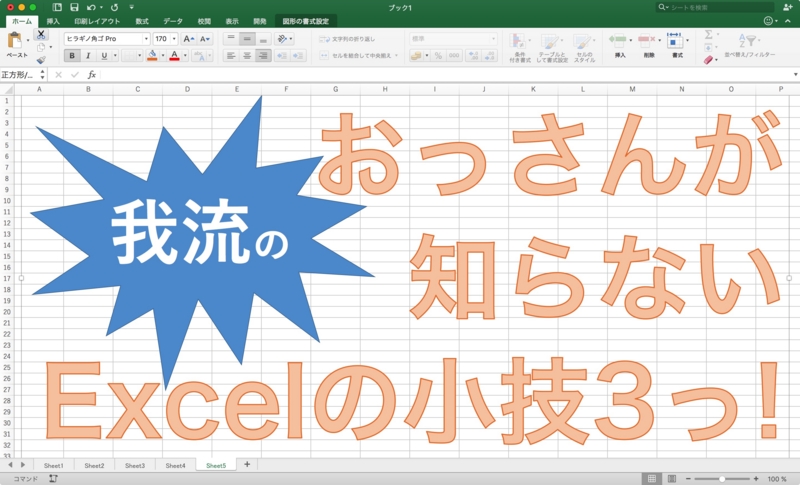Click セルを結合して中央揃え (Merge & Center)

359,56
